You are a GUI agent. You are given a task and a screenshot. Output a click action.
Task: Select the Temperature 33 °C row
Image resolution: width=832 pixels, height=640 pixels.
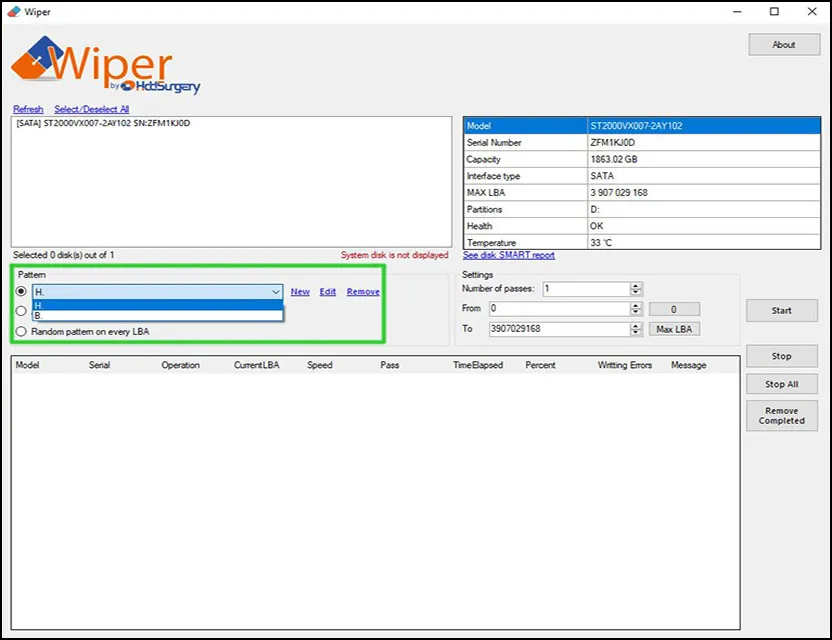[642, 242]
